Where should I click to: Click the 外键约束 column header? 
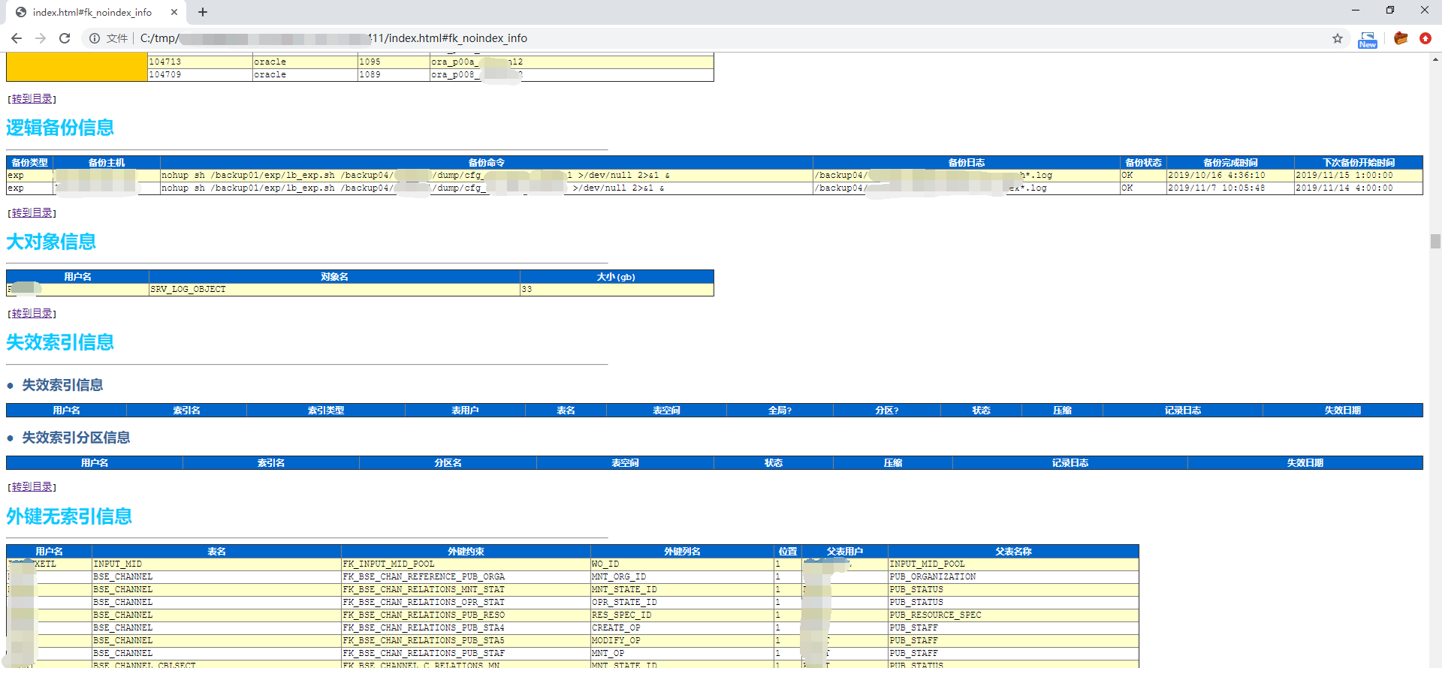[x=465, y=552]
